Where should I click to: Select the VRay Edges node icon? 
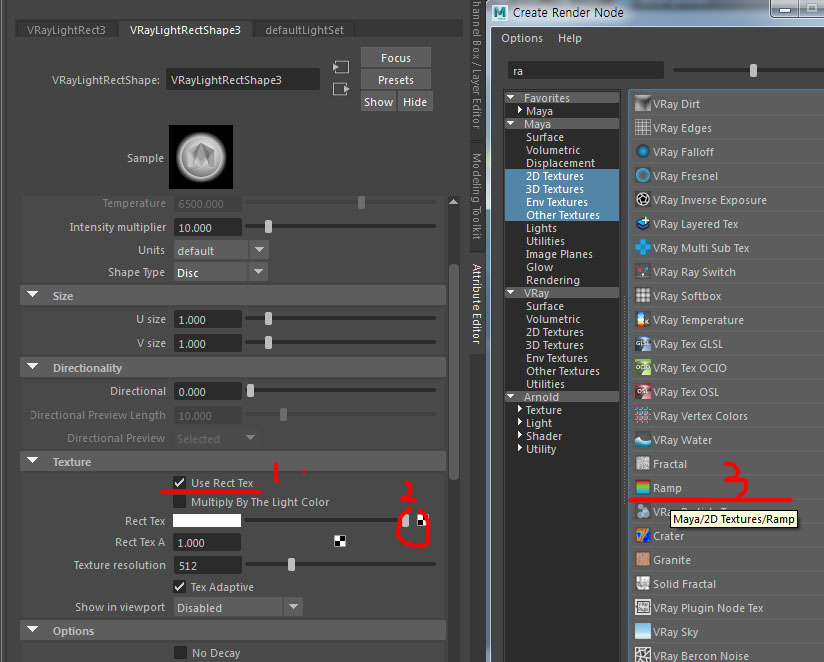(x=642, y=127)
